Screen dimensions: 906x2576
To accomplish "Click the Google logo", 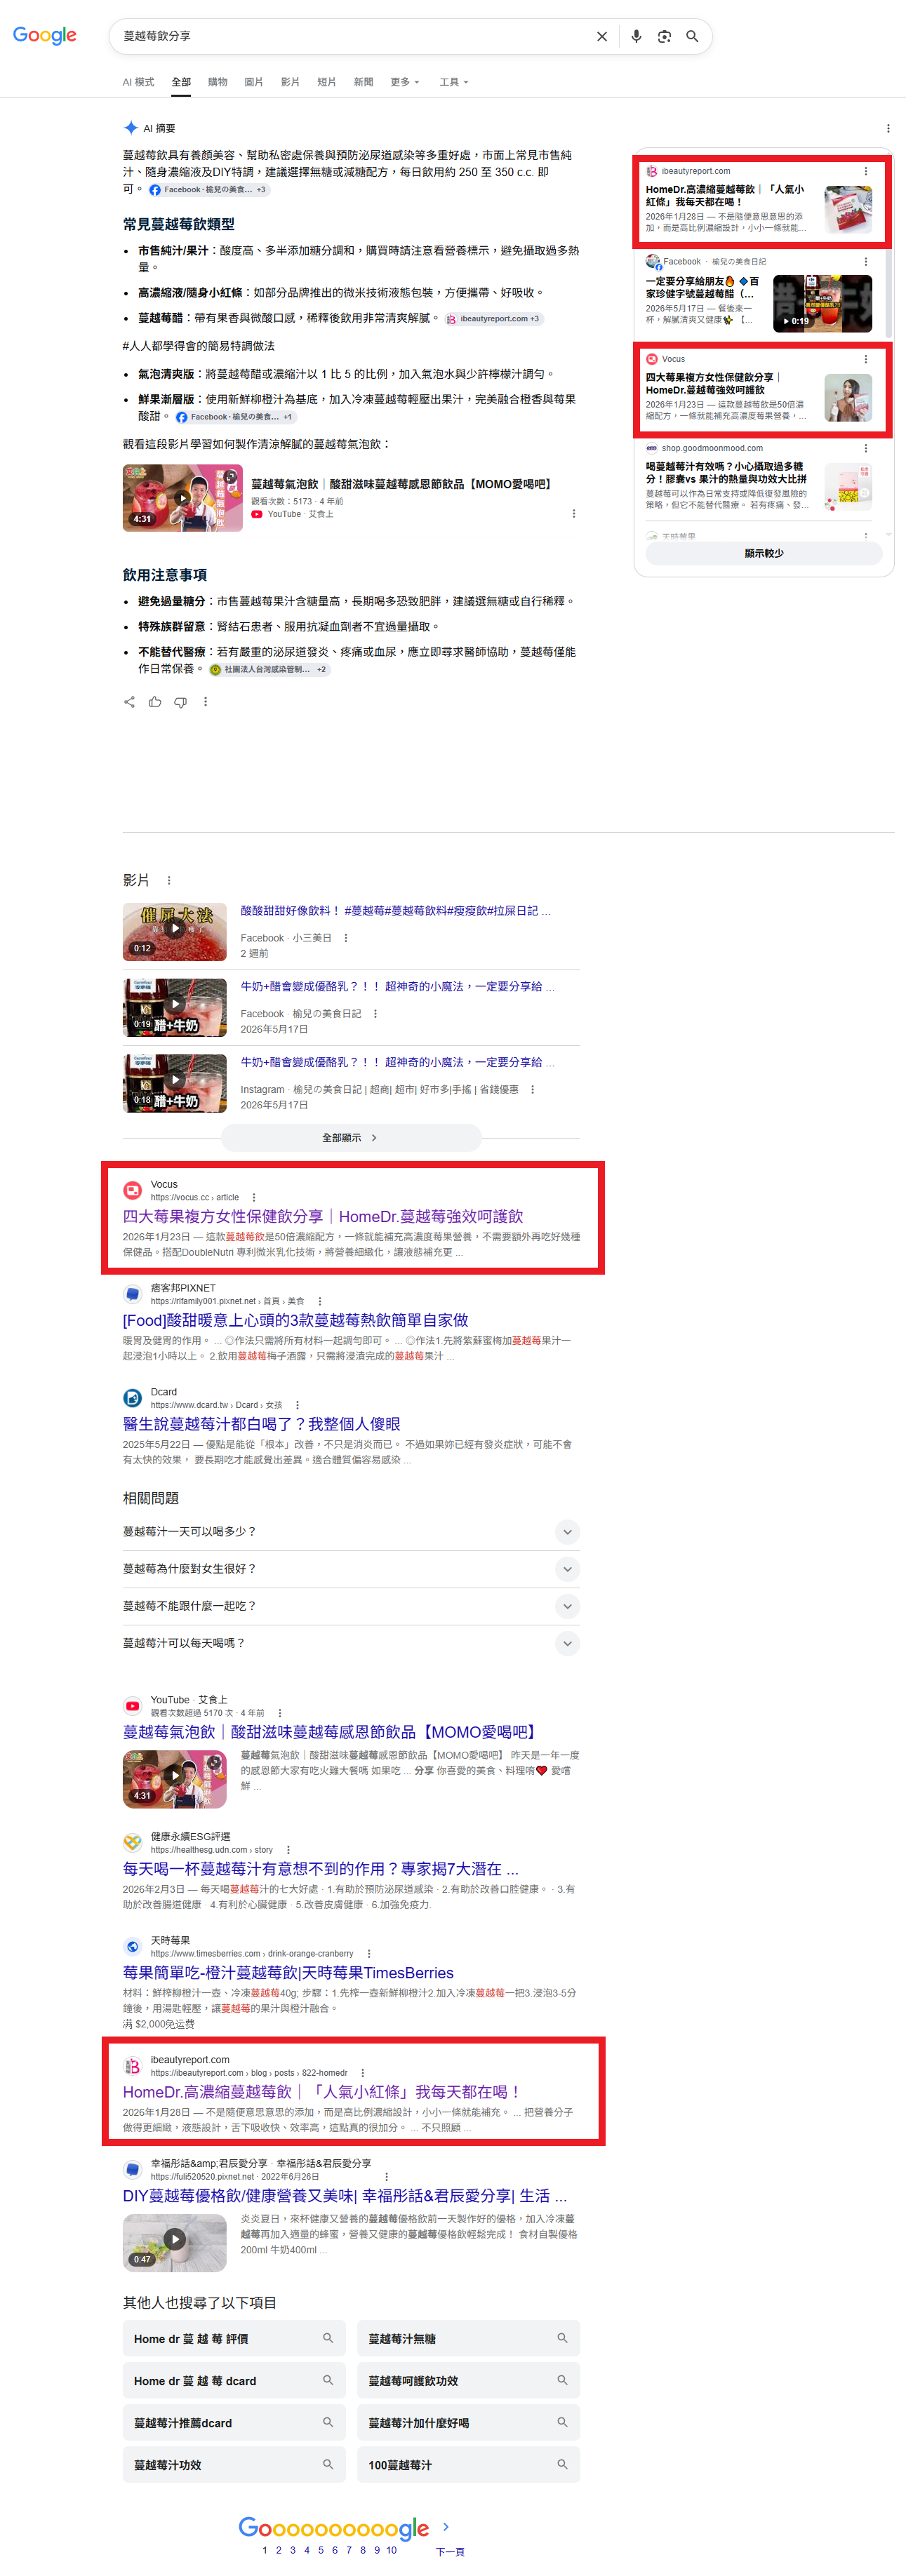I will point(45,36).
